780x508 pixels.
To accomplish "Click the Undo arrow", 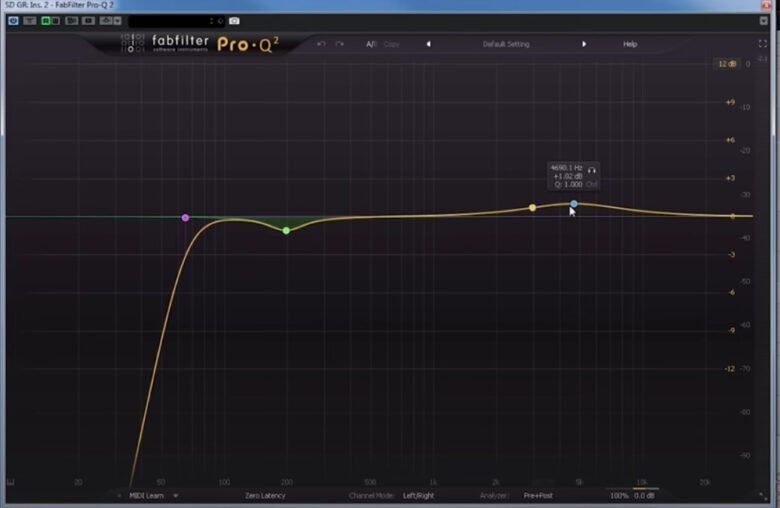I will 321,44.
